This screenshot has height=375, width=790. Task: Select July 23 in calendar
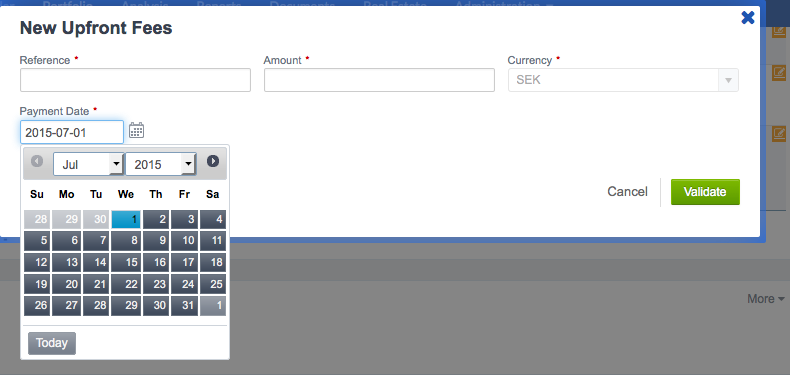tap(156, 284)
